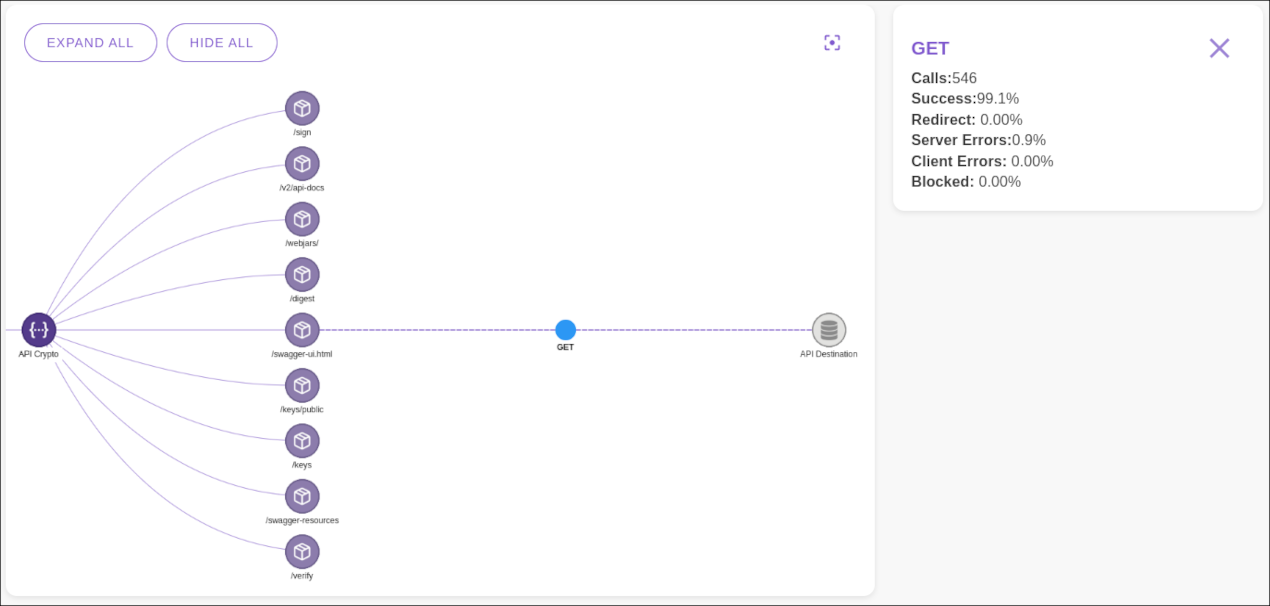
Task: Click the /keys endpoint node
Action: pyautogui.click(x=302, y=441)
